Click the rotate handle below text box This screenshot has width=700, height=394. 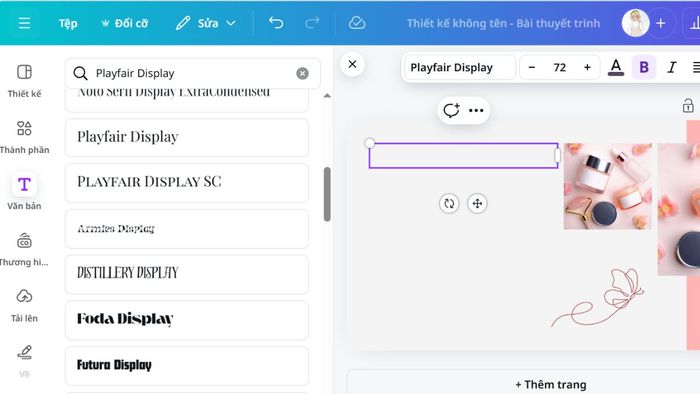click(449, 203)
